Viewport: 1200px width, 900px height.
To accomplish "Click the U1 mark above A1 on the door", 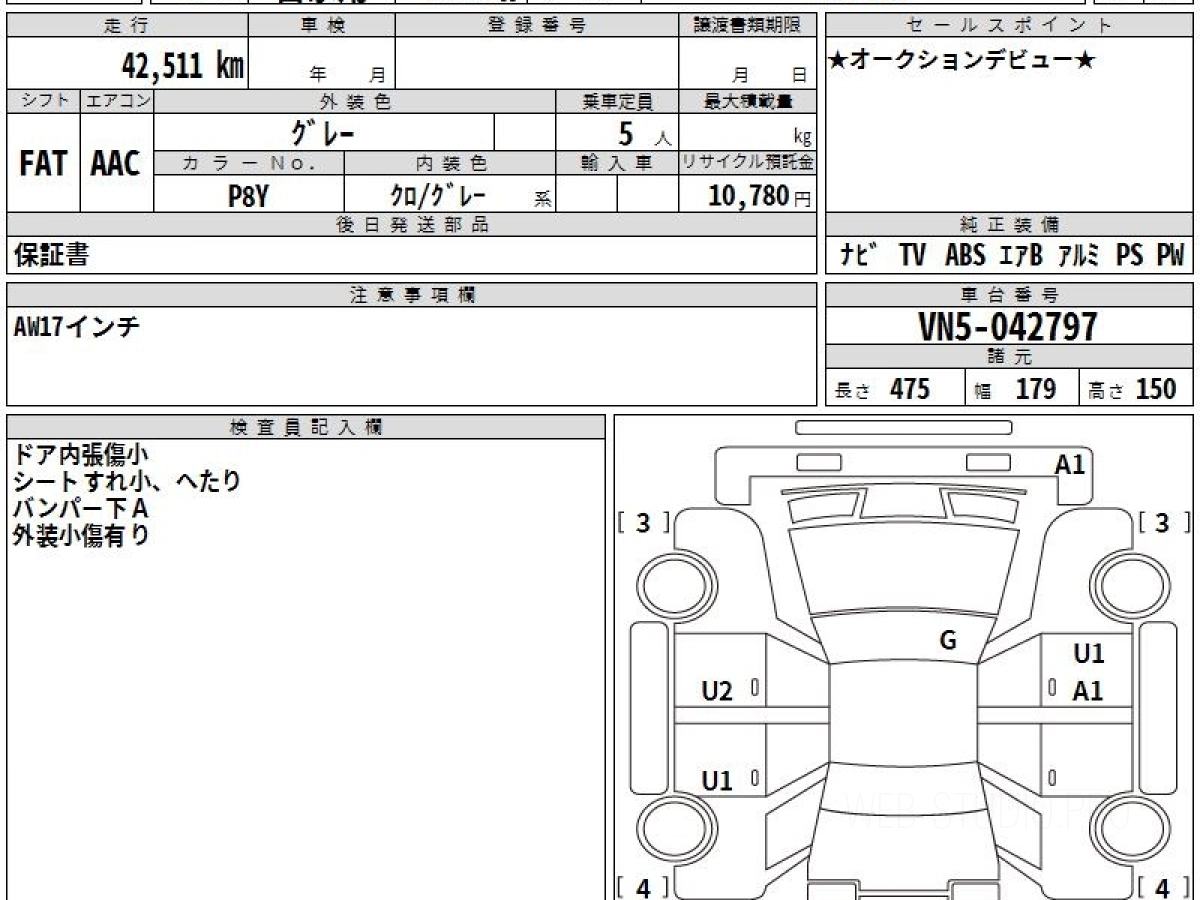I will [x=1088, y=654].
